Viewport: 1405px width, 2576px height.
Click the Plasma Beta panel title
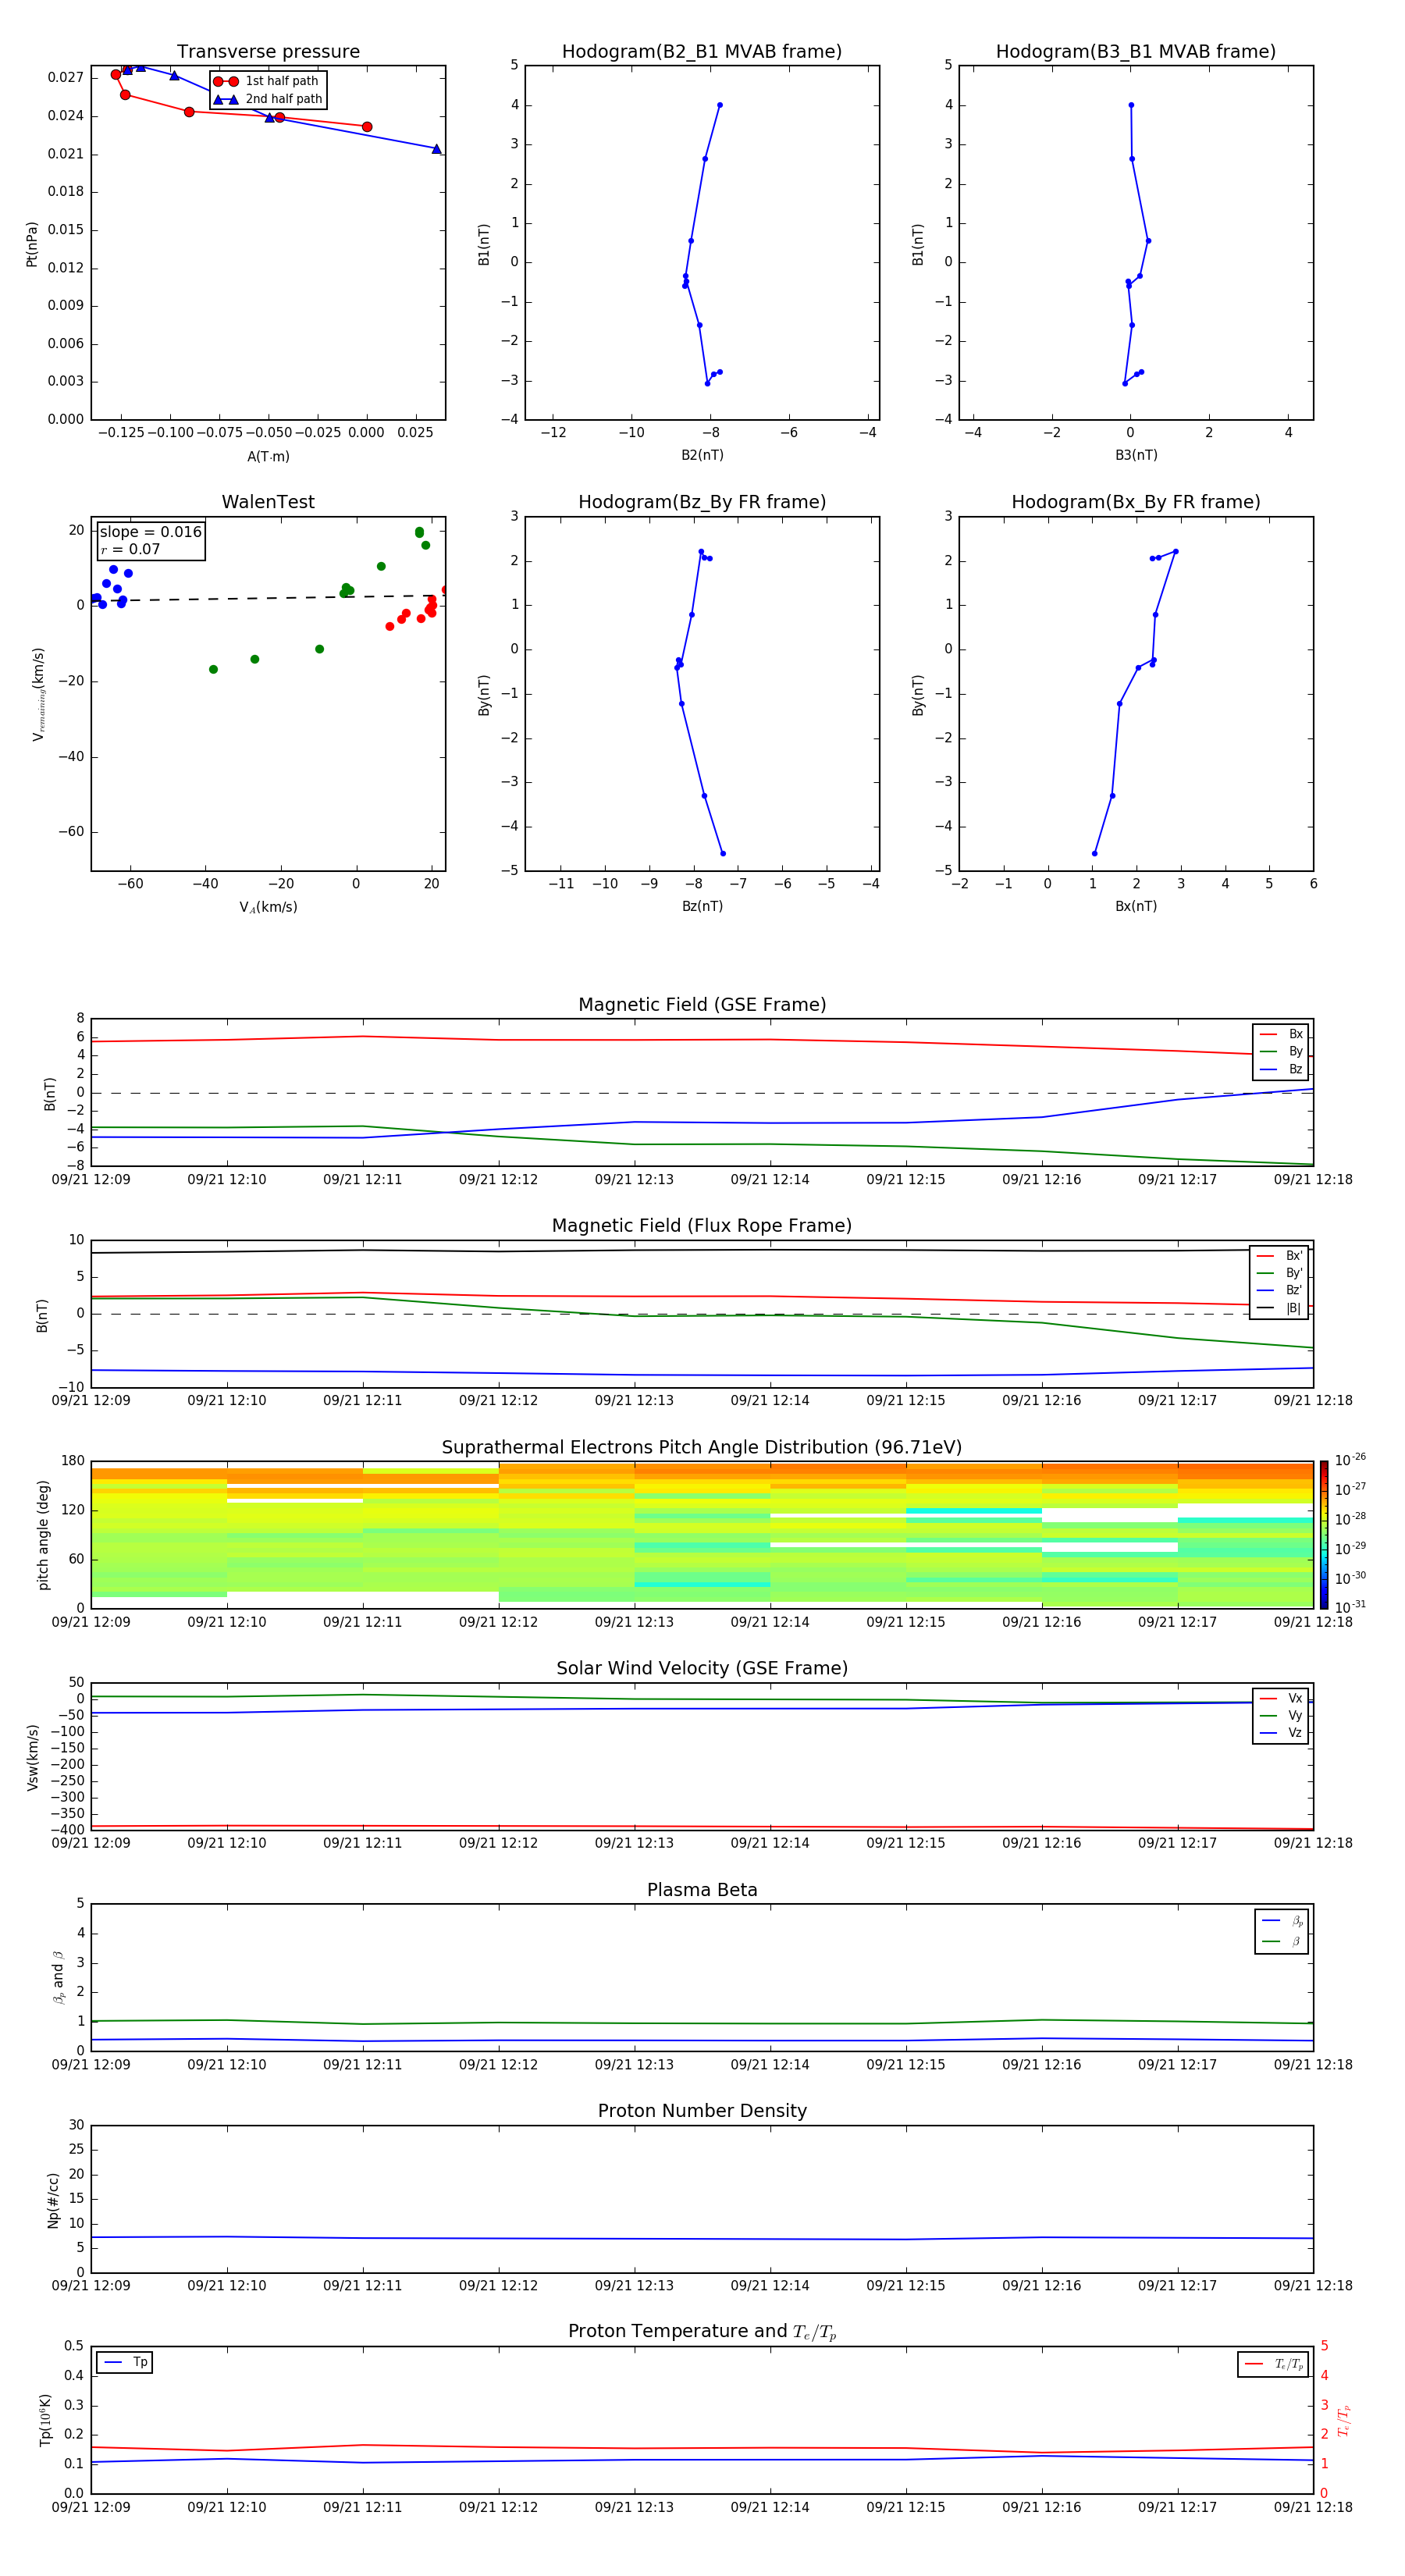pyautogui.click(x=702, y=1891)
